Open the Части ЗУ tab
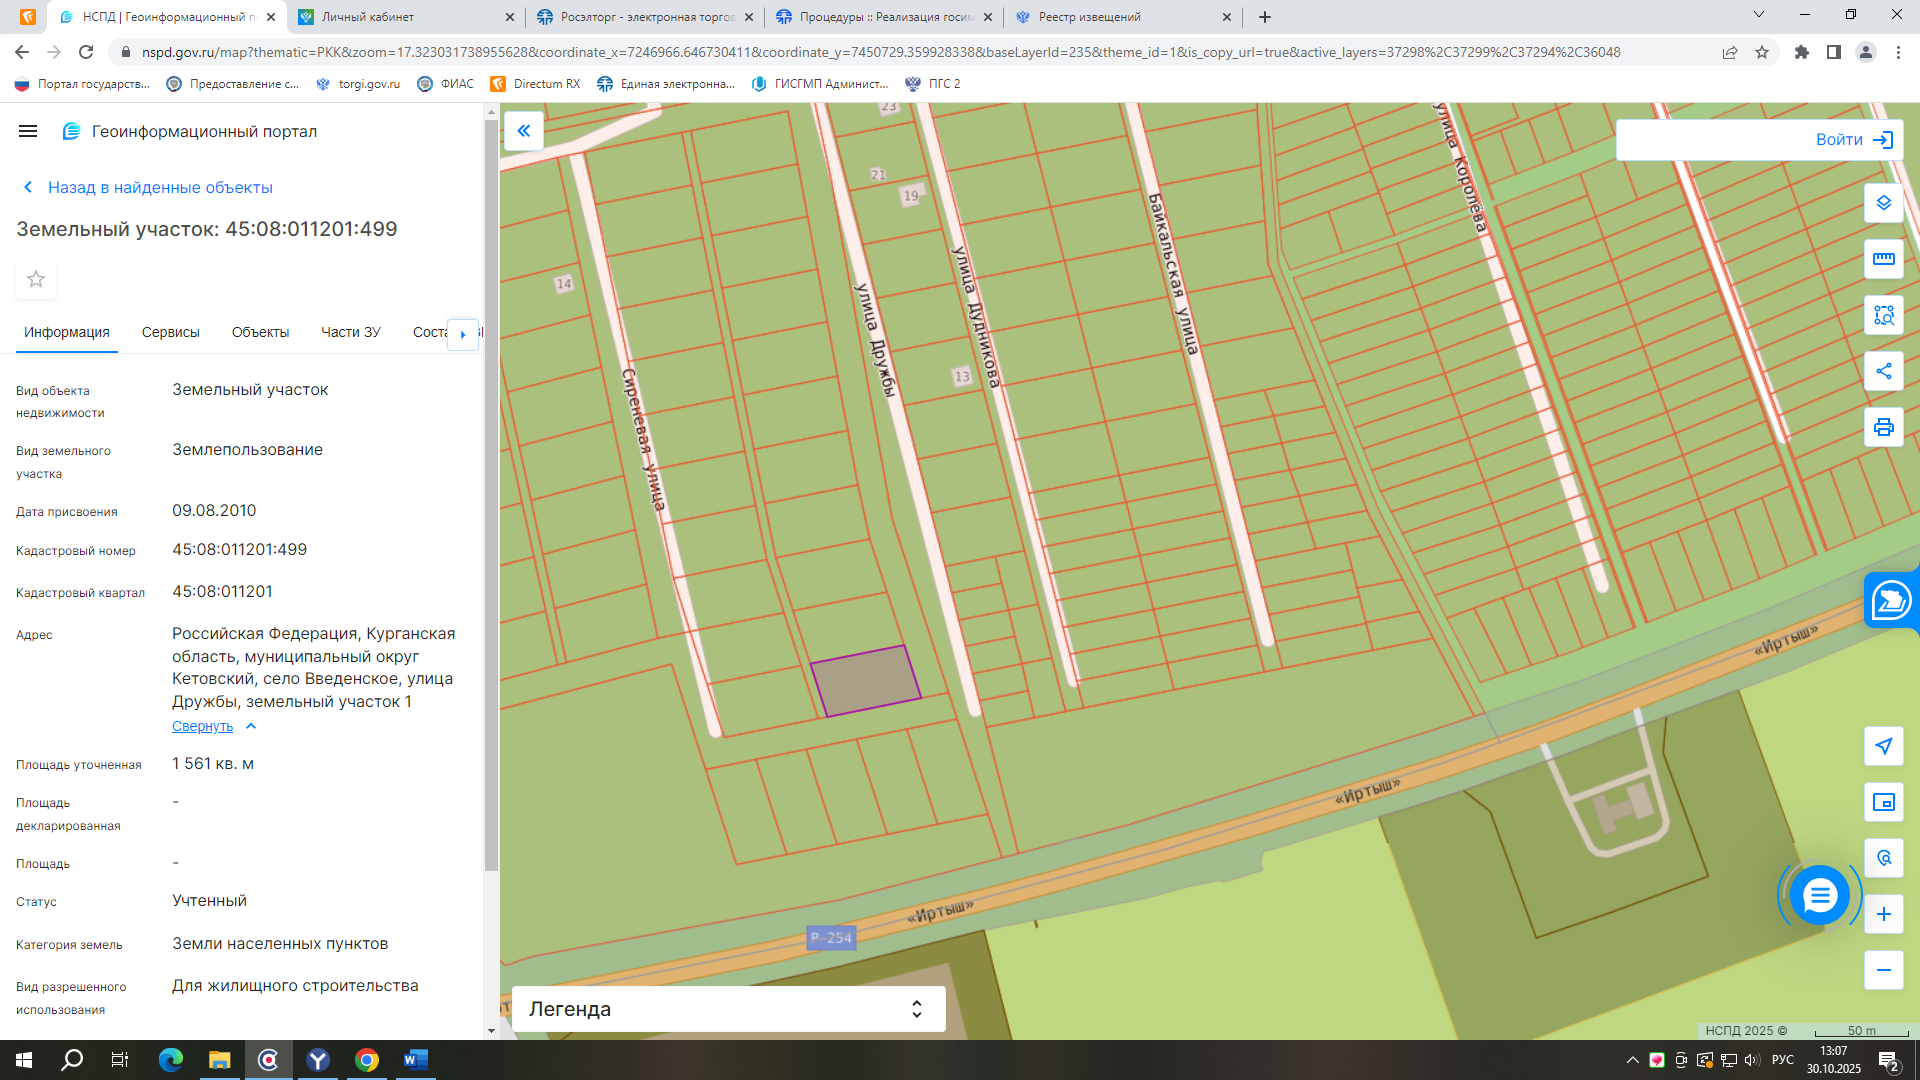The width and height of the screenshot is (1920, 1080). 351,332
